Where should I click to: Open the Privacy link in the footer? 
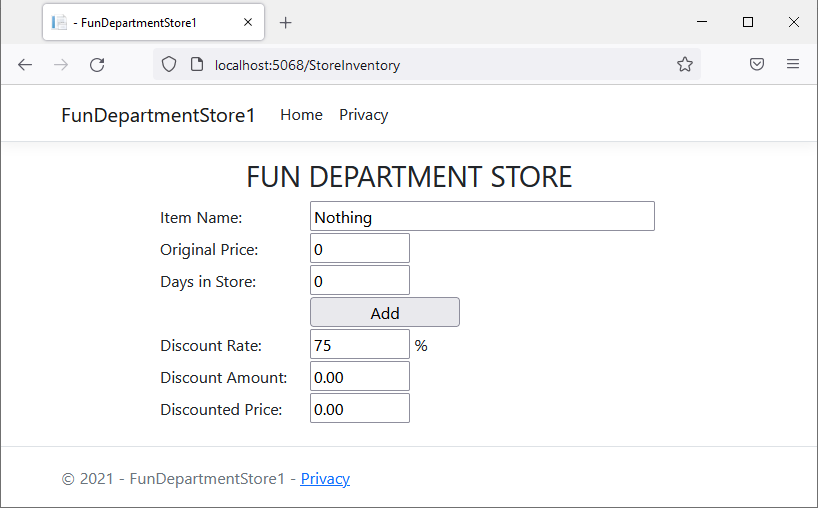(x=325, y=478)
